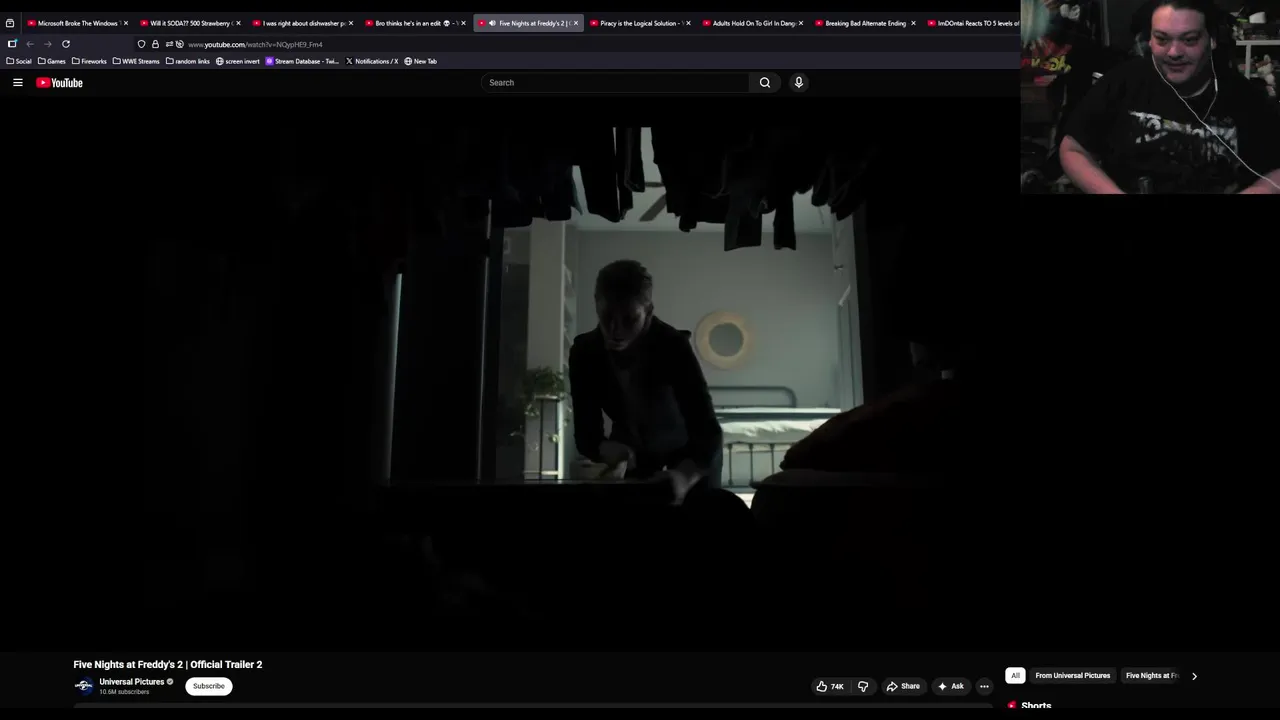1280x720 pixels.
Task: Subscribe to Universal Pictures
Action: click(209, 686)
